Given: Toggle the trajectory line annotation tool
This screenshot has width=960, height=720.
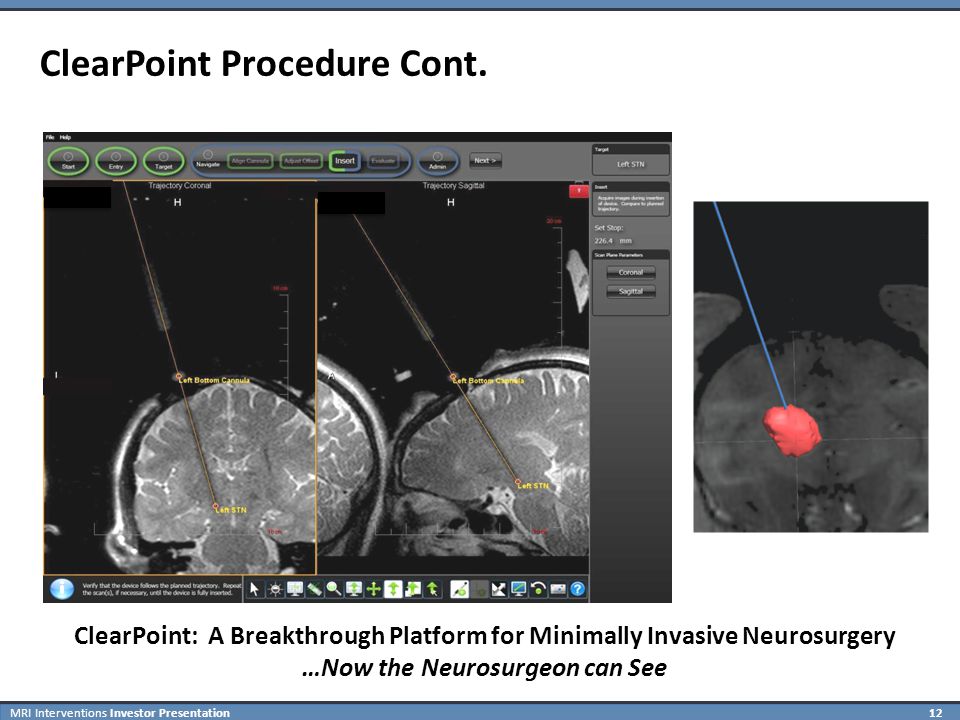Looking at the screenshot, I should (x=460, y=589).
